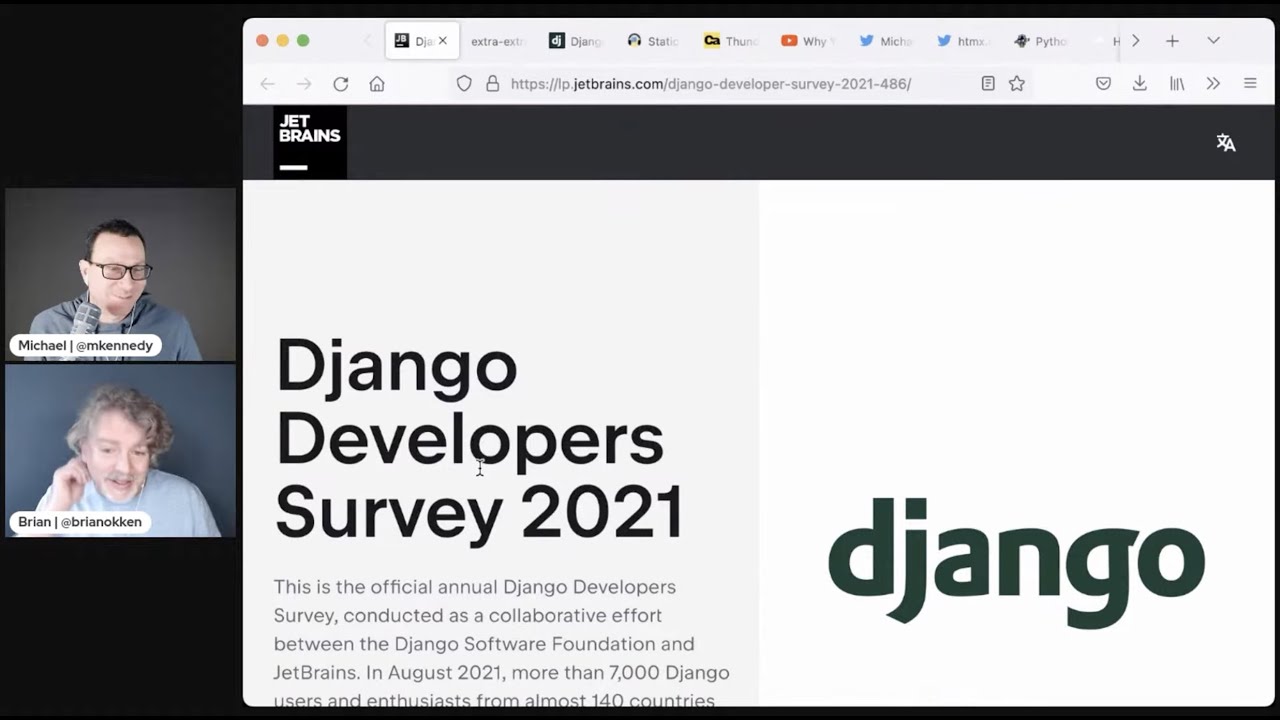Open the tracking protection shield icon
Screen dimensions: 1280x720
[x=464, y=84]
